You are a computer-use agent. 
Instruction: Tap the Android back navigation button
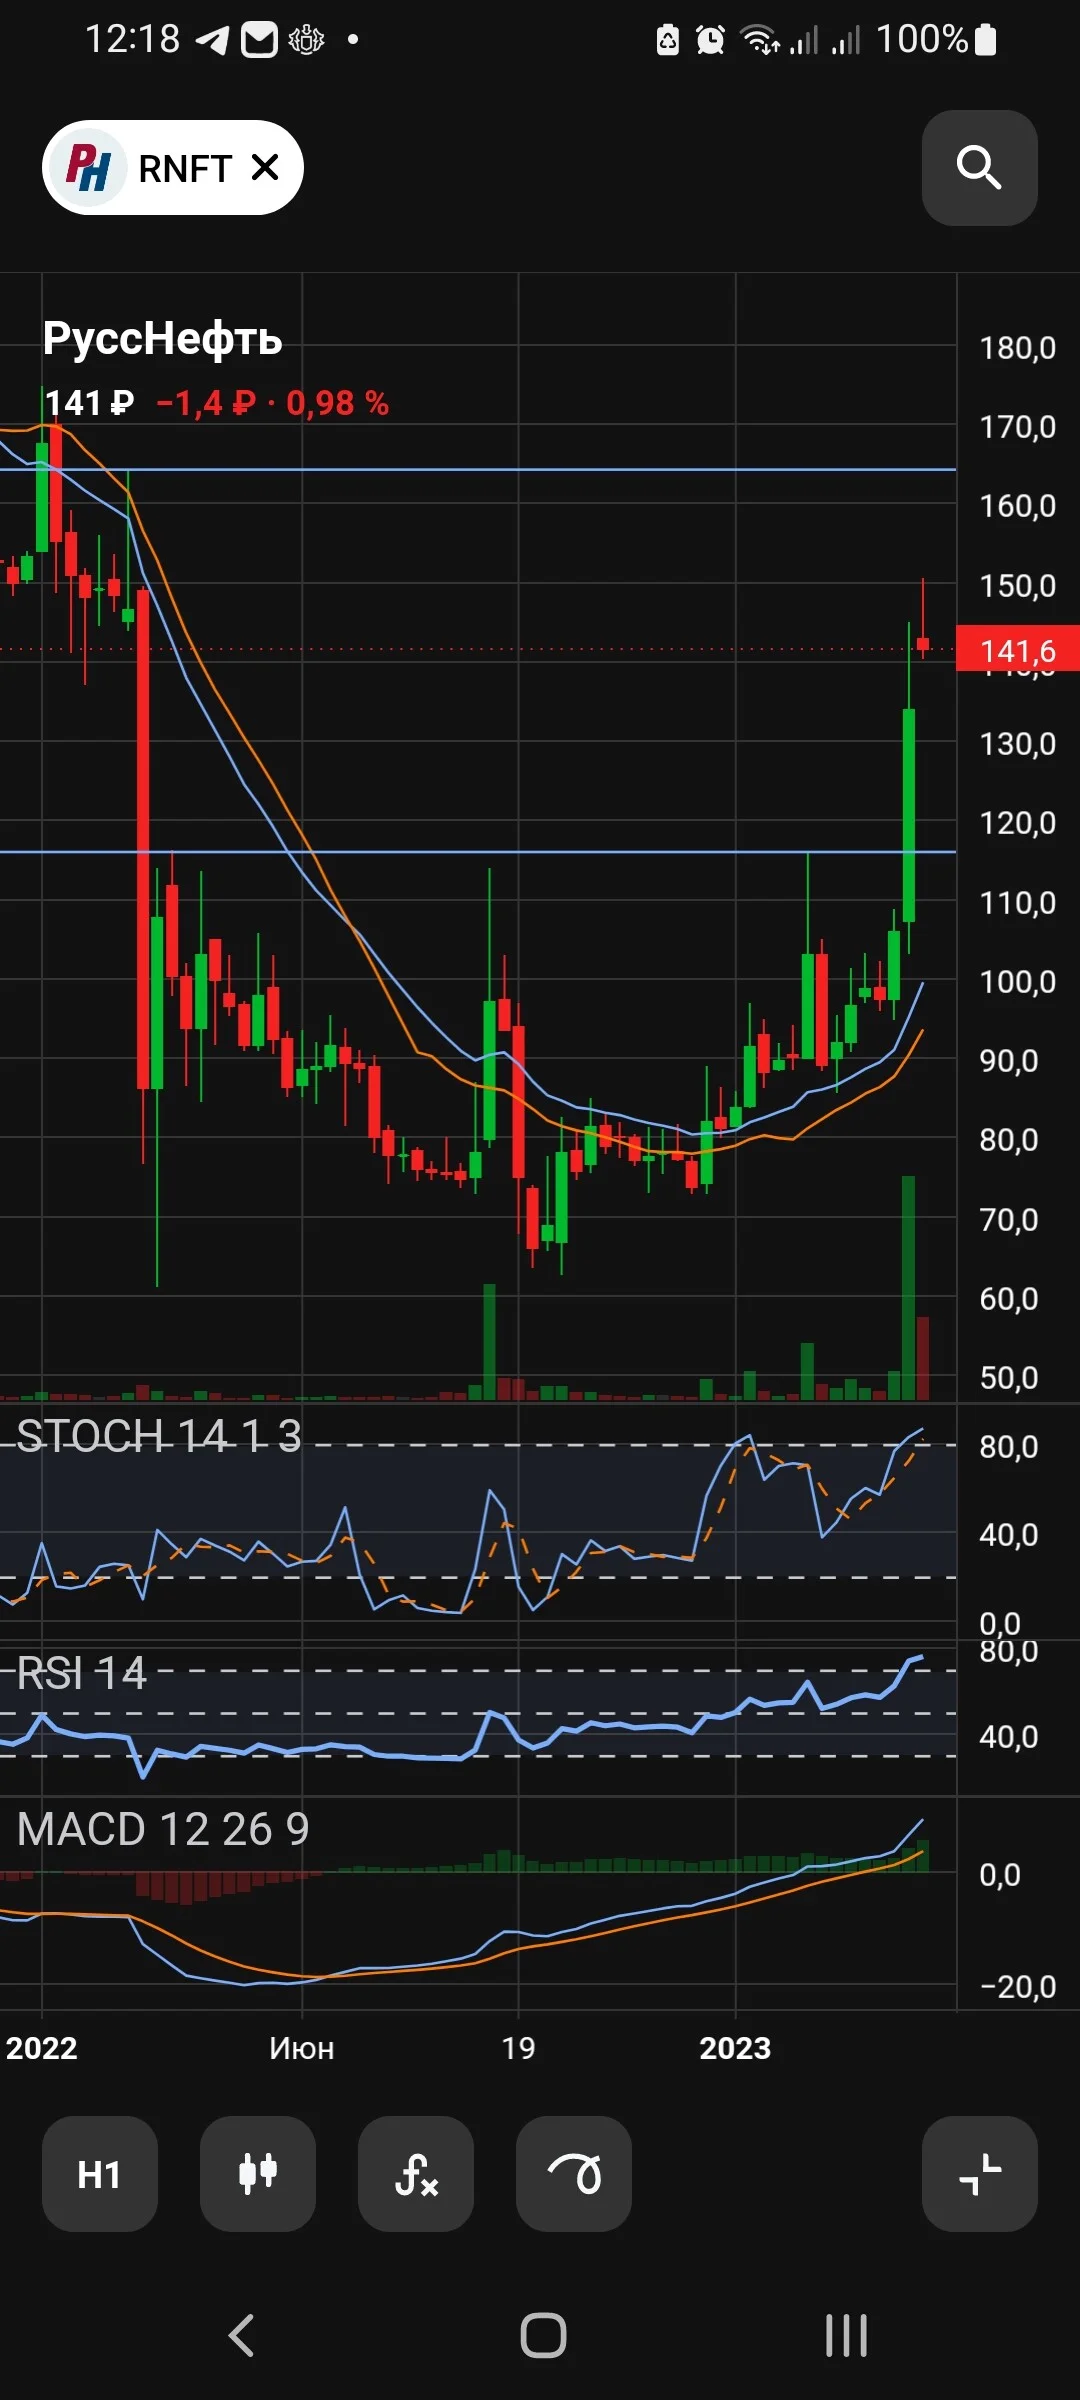pyautogui.click(x=241, y=2336)
